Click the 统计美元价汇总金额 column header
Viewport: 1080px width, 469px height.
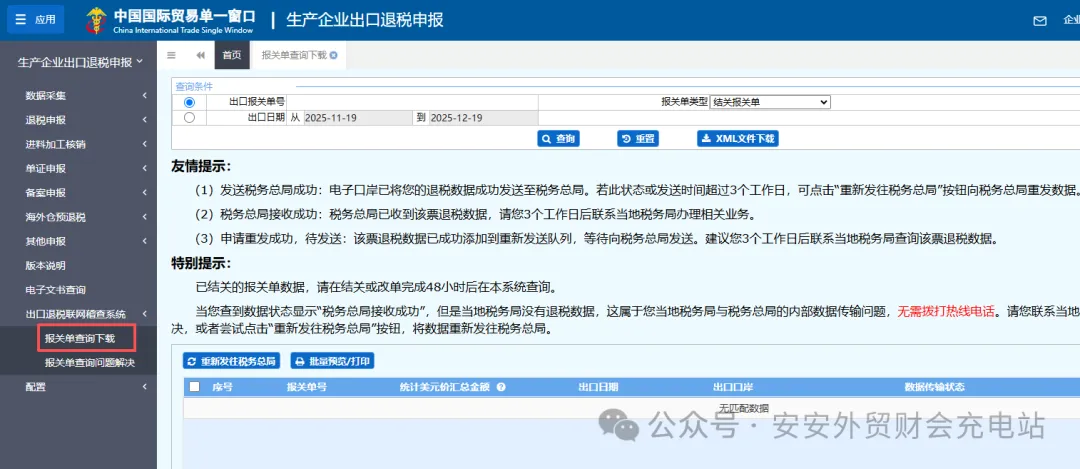point(444,387)
